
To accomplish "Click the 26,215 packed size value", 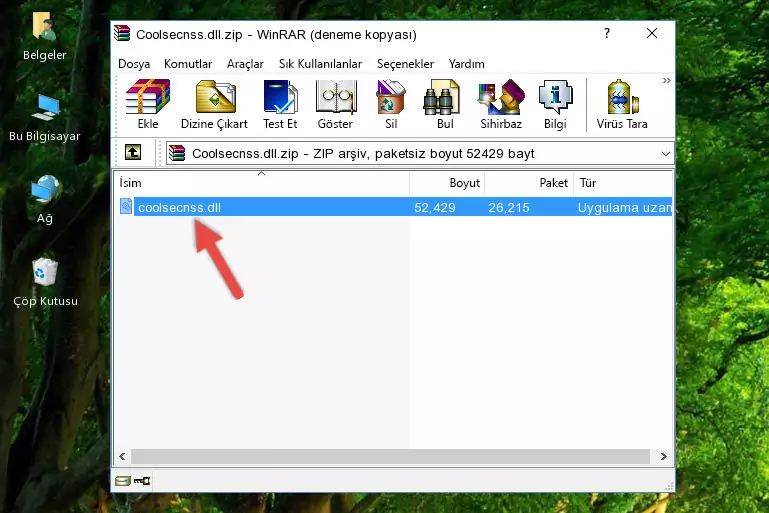I will click(509, 207).
